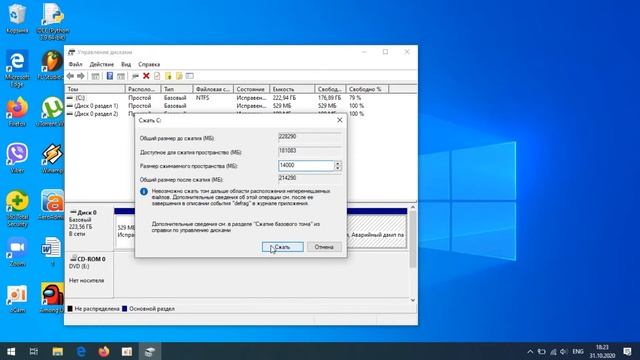This screenshot has height=360, width=640.
Task: Show hidden tray icons chevron
Action: [x=530, y=351]
